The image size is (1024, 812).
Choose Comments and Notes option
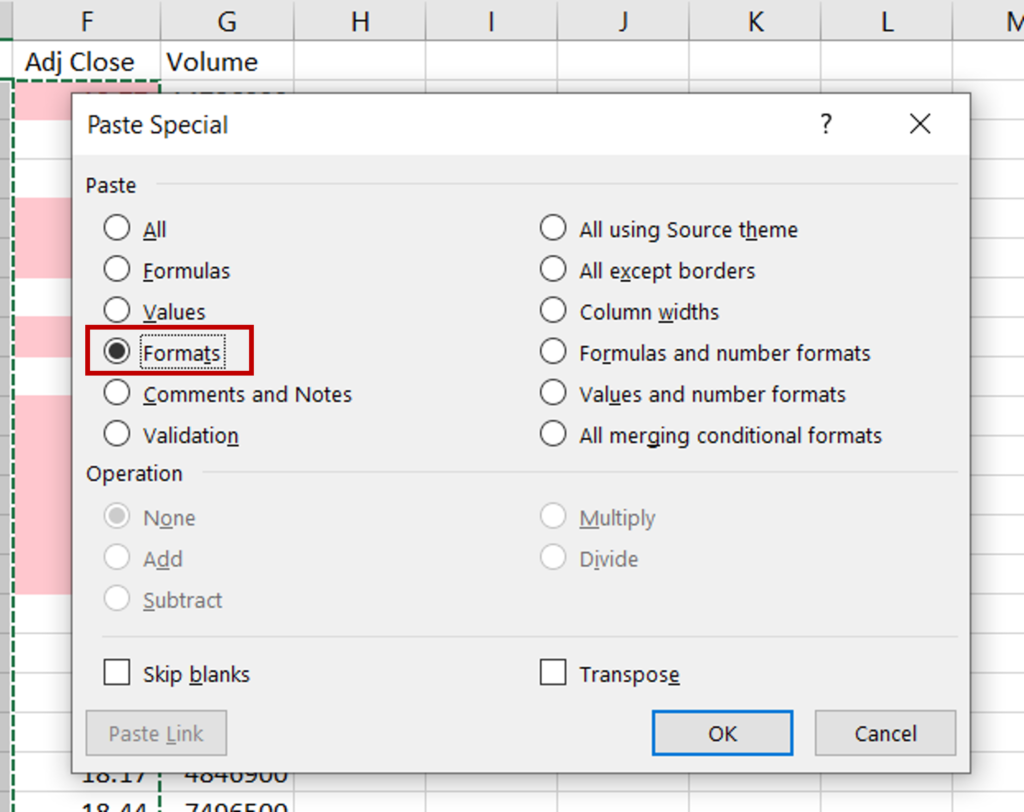pyautogui.click(x=117, y=393)
